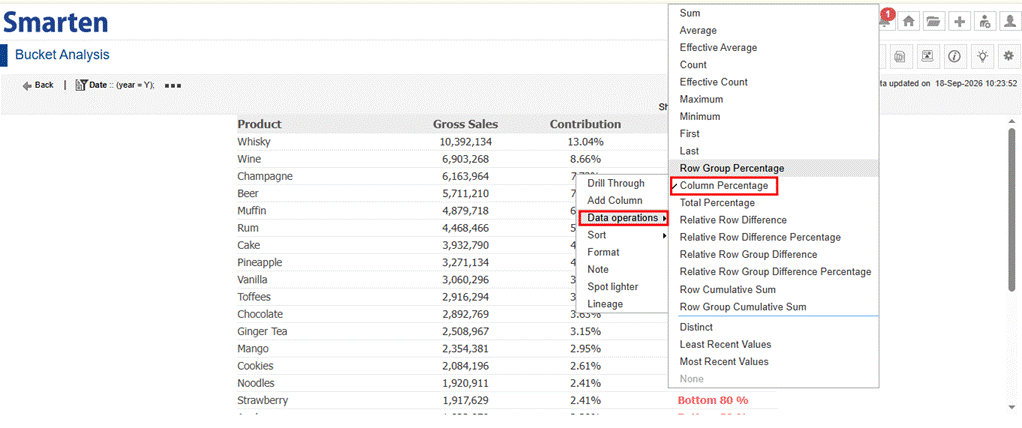Click the vertical scrollbar up arrow
The image size is (1022, 428).
(1011, 122)
